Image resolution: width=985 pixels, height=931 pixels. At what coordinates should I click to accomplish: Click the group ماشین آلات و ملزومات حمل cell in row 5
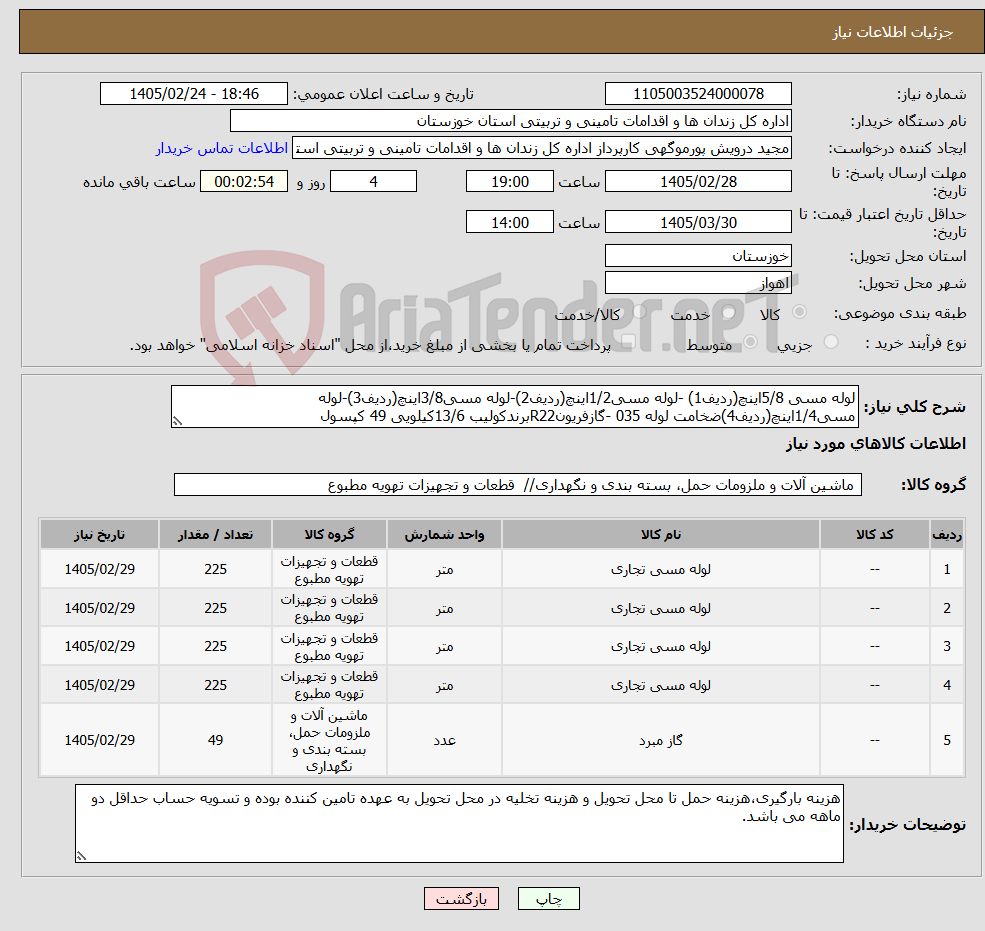click(329, 741)
